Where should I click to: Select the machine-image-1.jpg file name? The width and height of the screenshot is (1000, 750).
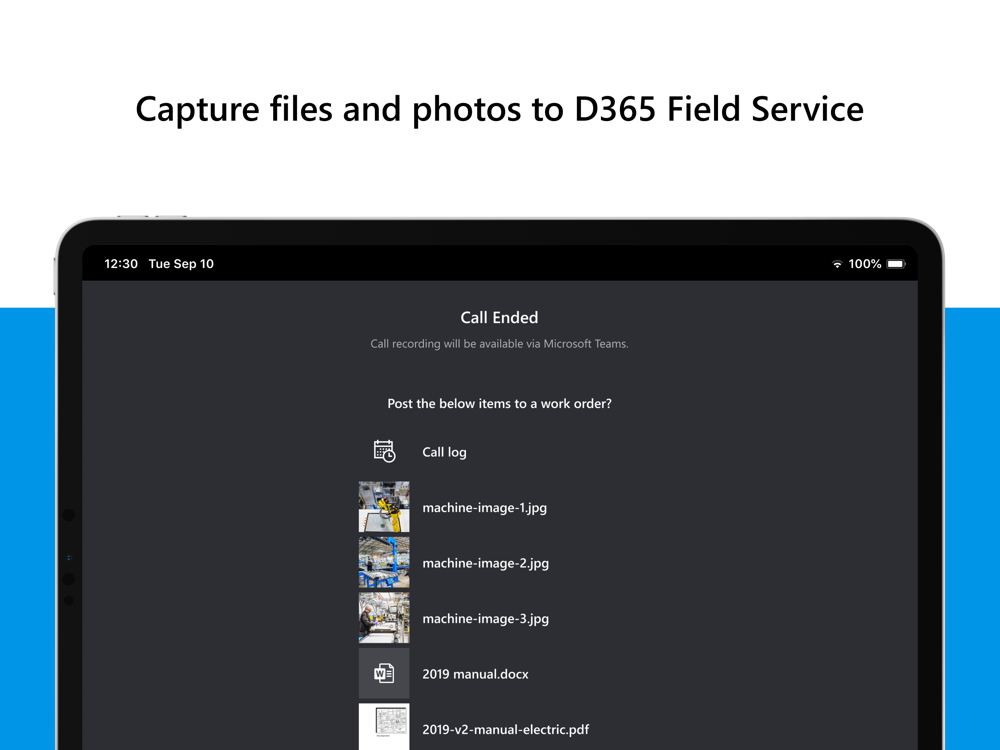(x=485, y=508)
